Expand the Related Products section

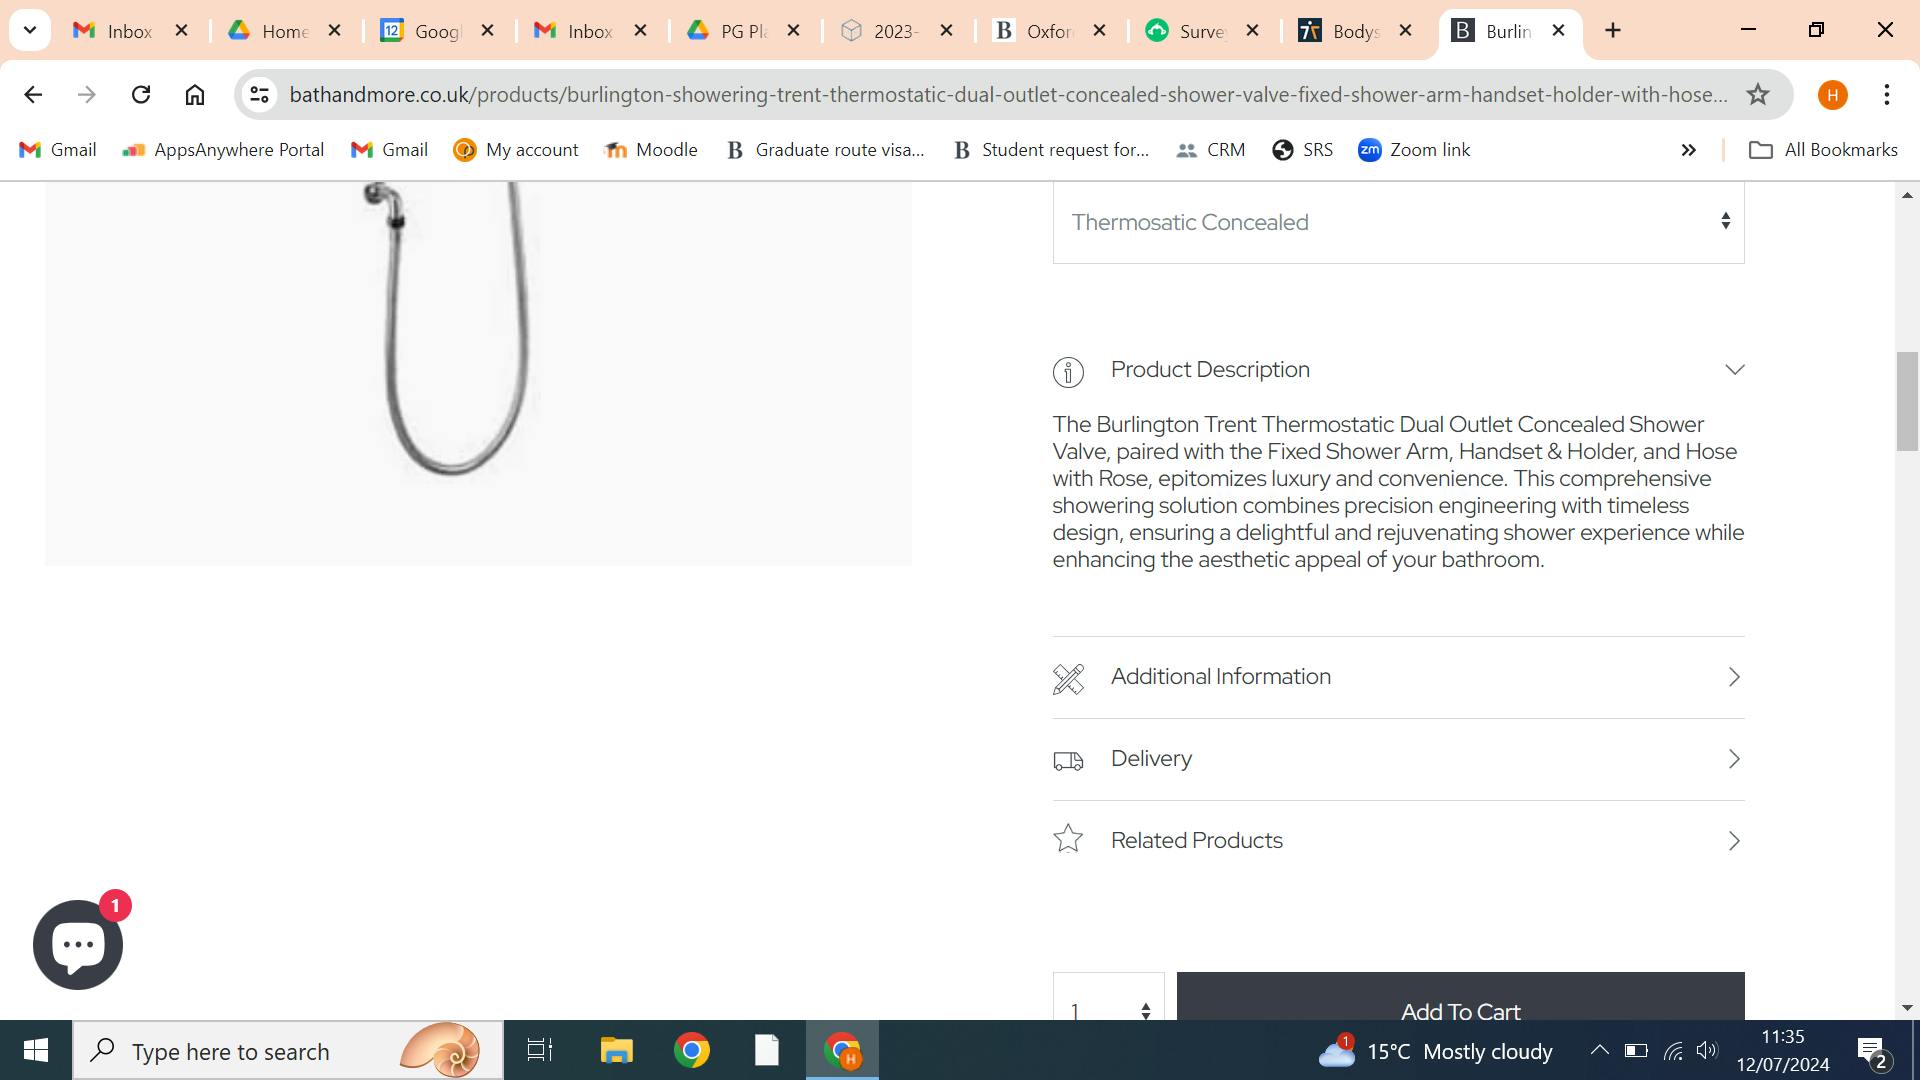[x=1398, y=841]
